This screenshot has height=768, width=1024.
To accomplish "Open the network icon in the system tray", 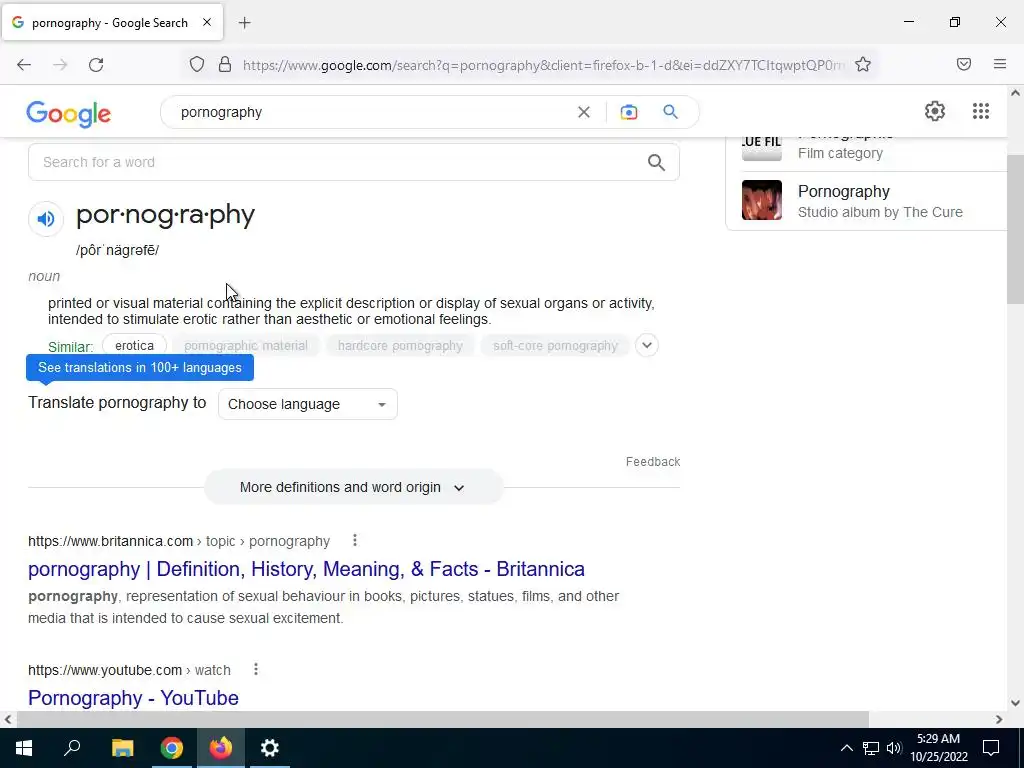I will tap(871, 748).
